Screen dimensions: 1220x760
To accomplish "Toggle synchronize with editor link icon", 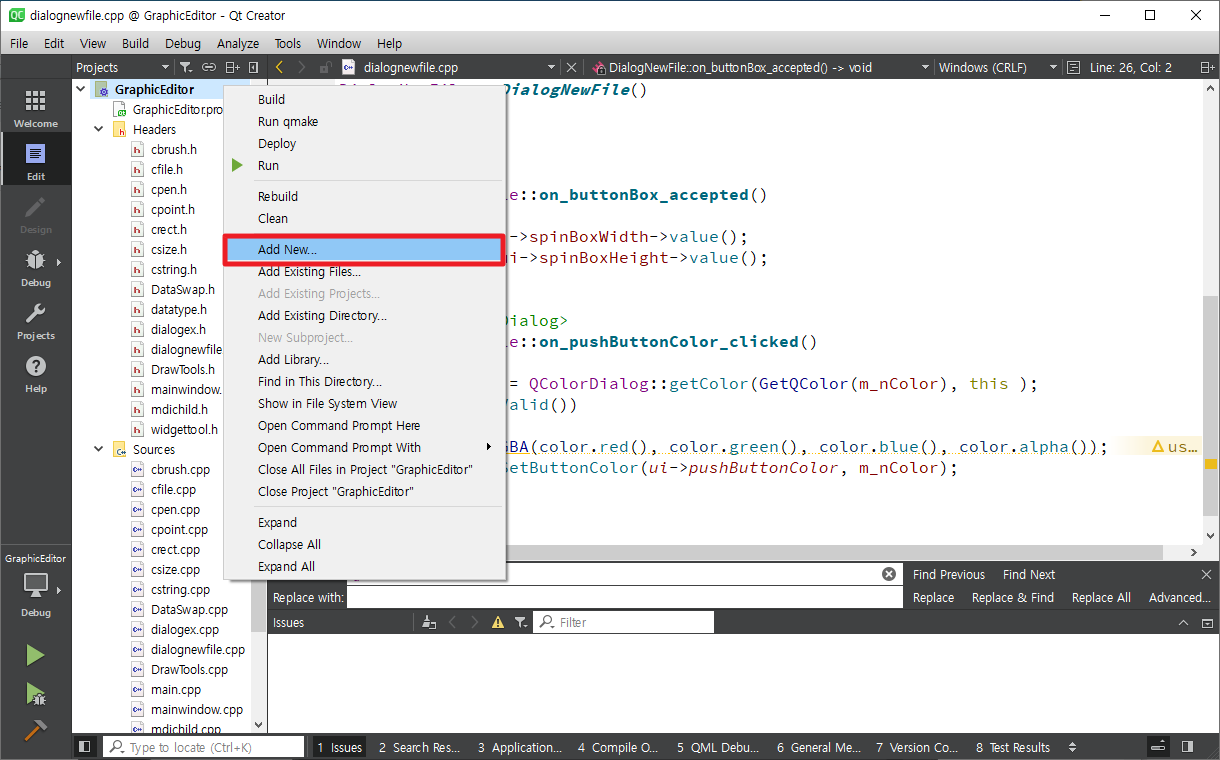I will coord(209,68).
